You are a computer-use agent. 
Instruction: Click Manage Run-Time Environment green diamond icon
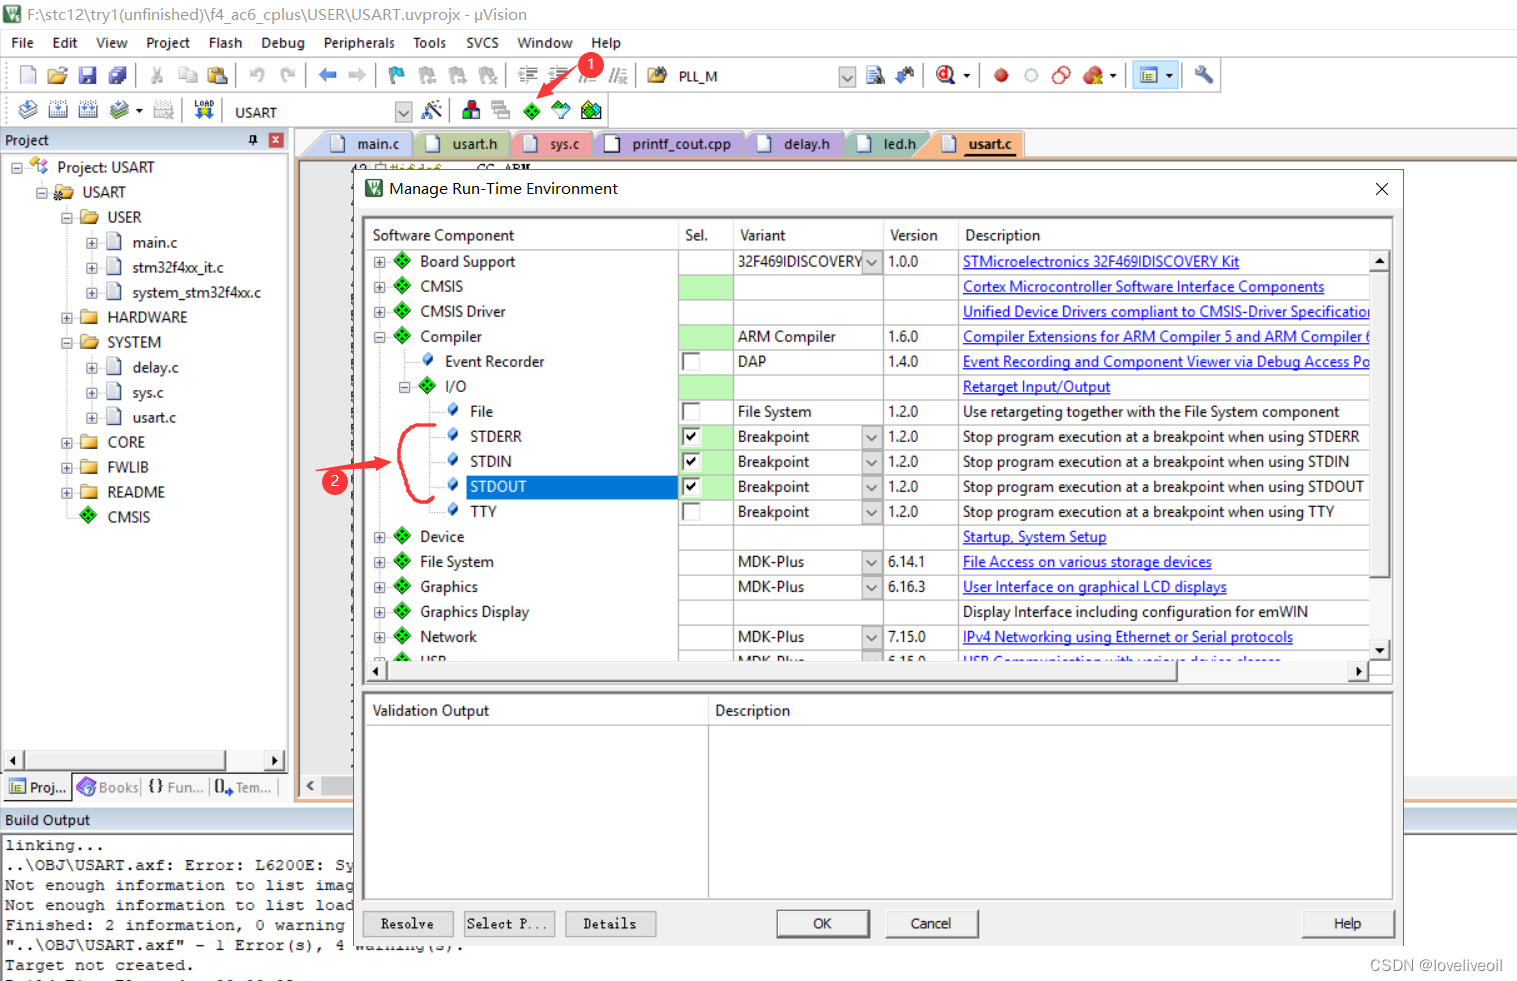(x=532, y=111)
